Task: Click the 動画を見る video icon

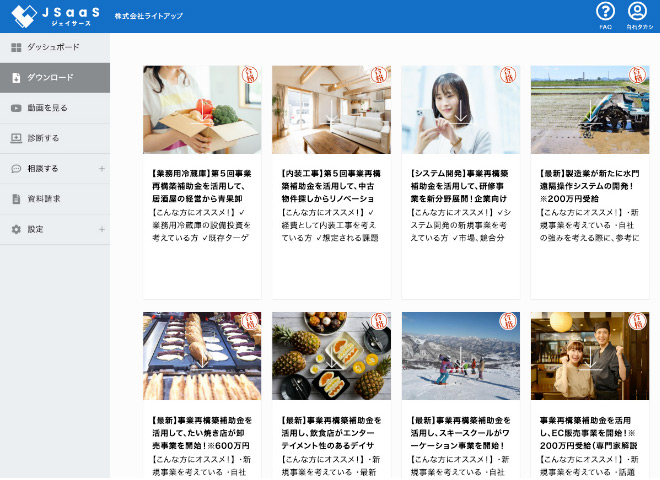Action: pos(16,108)
